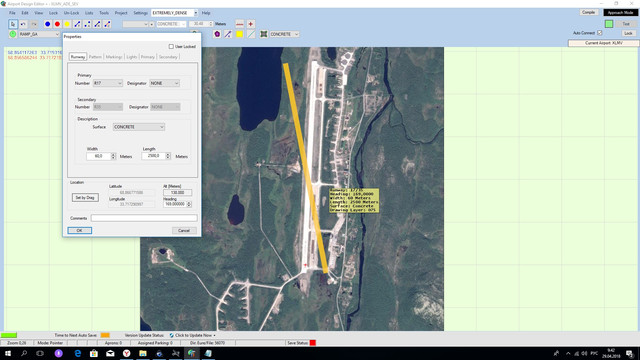Select the yellow circle node tool
Screen dimensions: 640x360
pyautogui.click(x=67, y=24)
